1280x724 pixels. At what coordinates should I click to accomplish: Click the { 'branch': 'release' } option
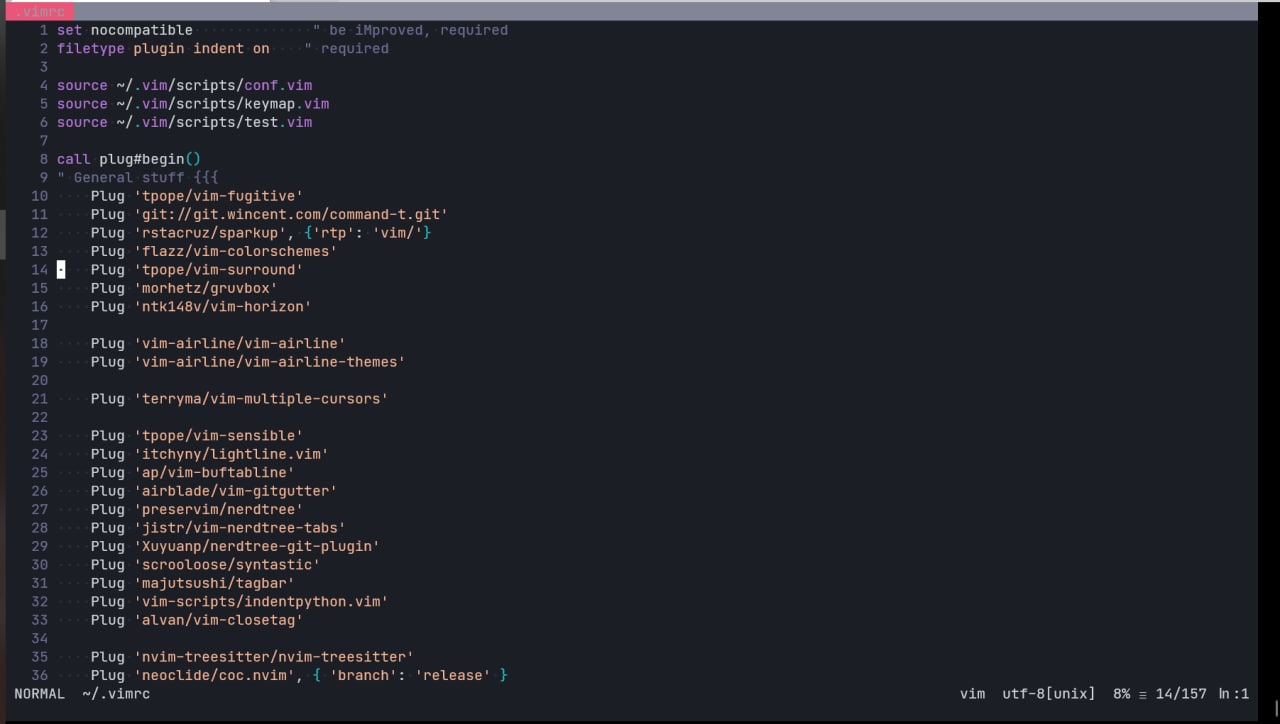410,675
